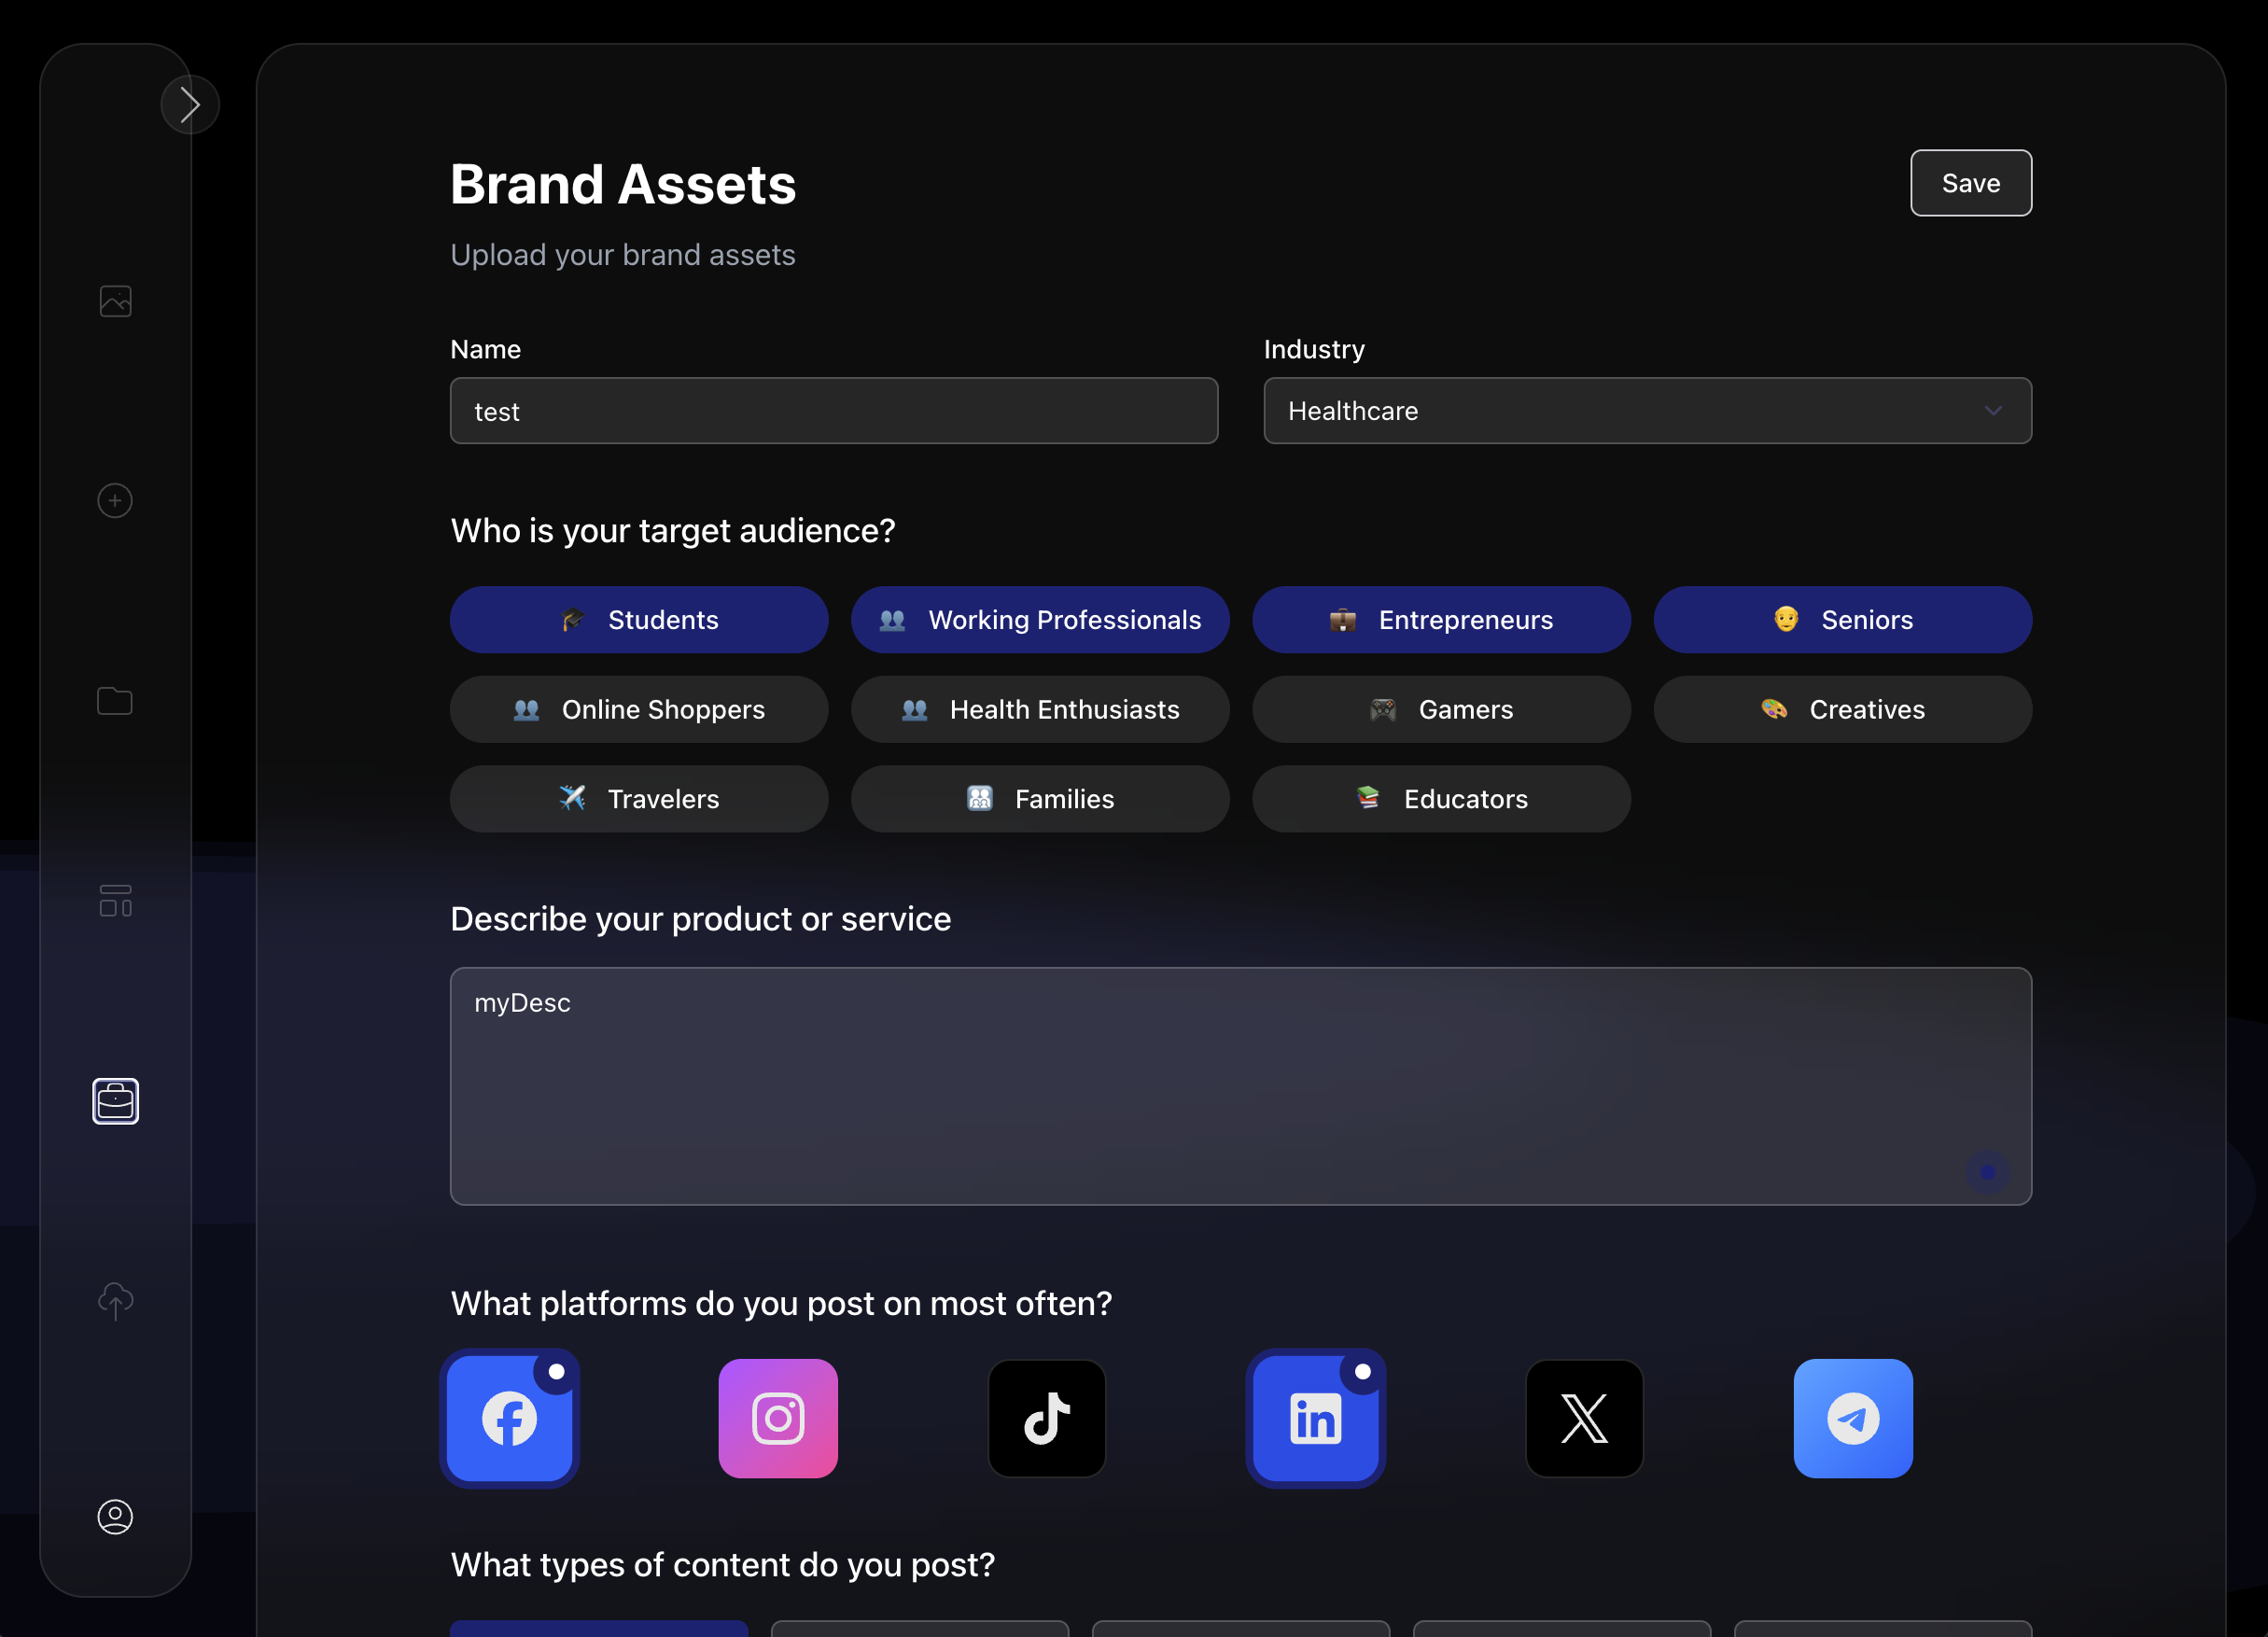The height and width of the screenshot is (1637, 2268).
Task: Open the Brand Assets briefcase icon
Action: [116, 1101]
